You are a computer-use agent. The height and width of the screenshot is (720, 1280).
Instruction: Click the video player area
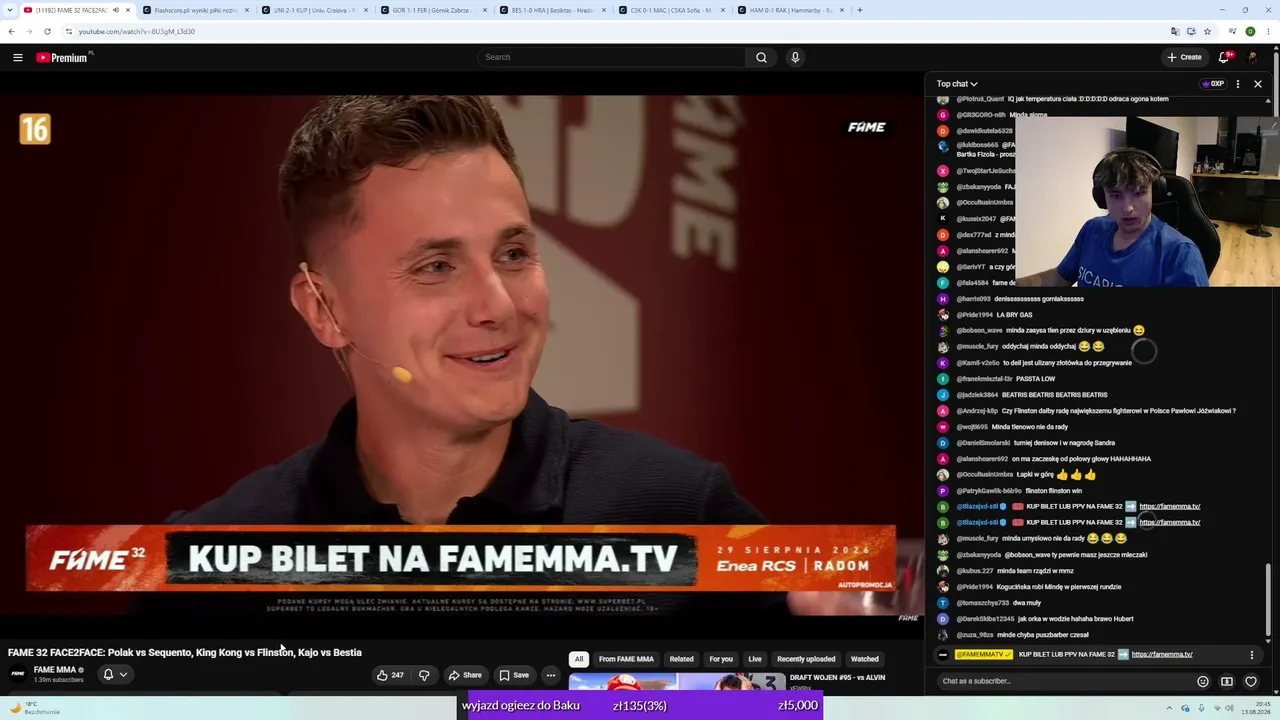tap(462, 356)
